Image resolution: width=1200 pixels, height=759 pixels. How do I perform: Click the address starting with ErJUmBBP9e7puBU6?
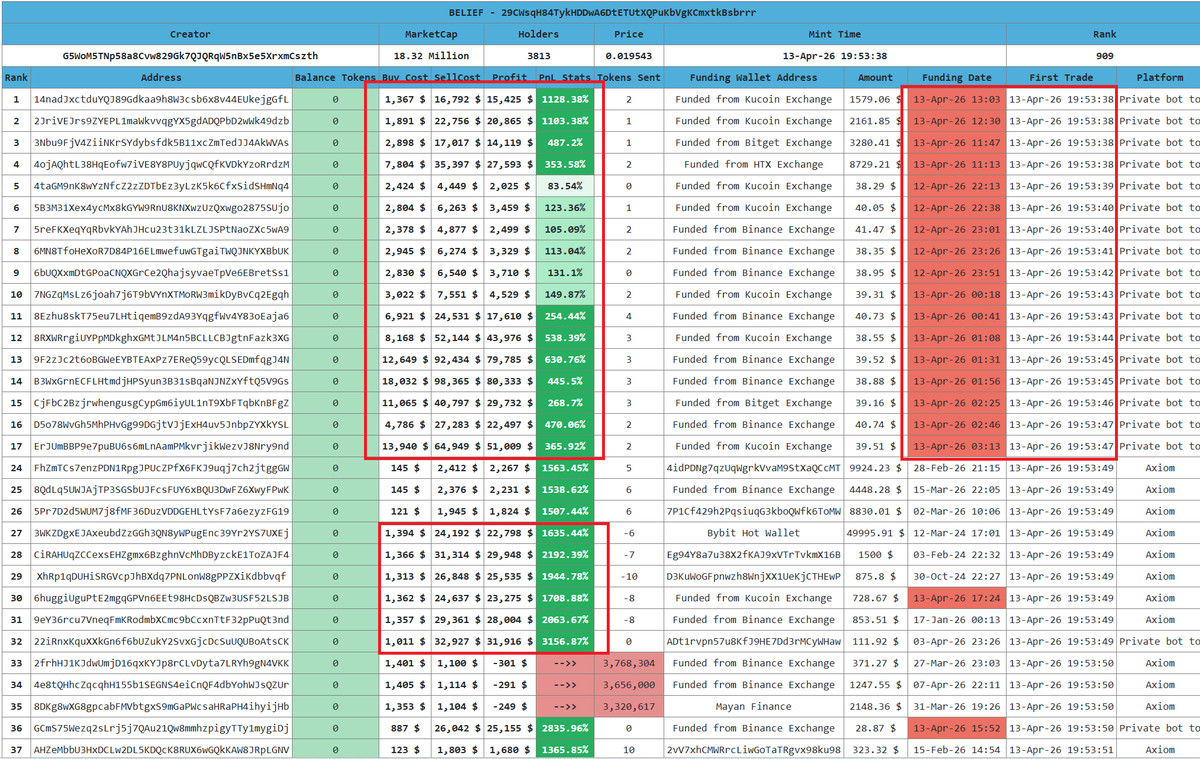[x=161, y=446]
